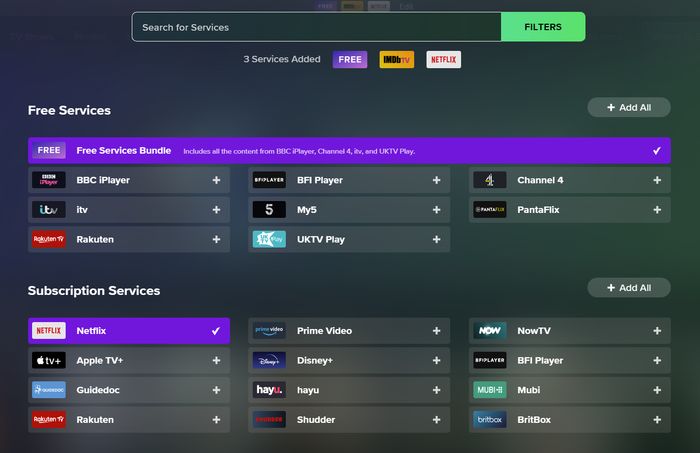Click the Netflix logo in Subscription Services
Image resolution: width=700 pixels, height=453 pixels.
click(49, 331)
